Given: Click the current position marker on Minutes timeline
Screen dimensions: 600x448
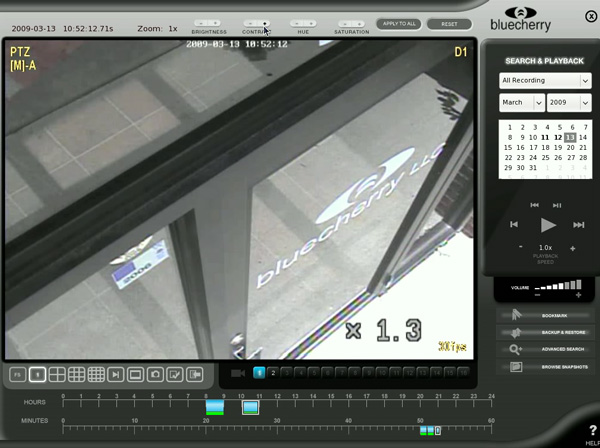Looking at the screenshot, I should tap(438, 430).
